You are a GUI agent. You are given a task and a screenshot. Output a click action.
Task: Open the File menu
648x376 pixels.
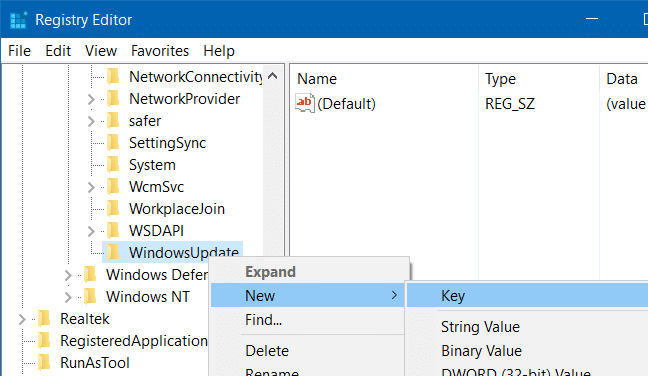(19, 51)
